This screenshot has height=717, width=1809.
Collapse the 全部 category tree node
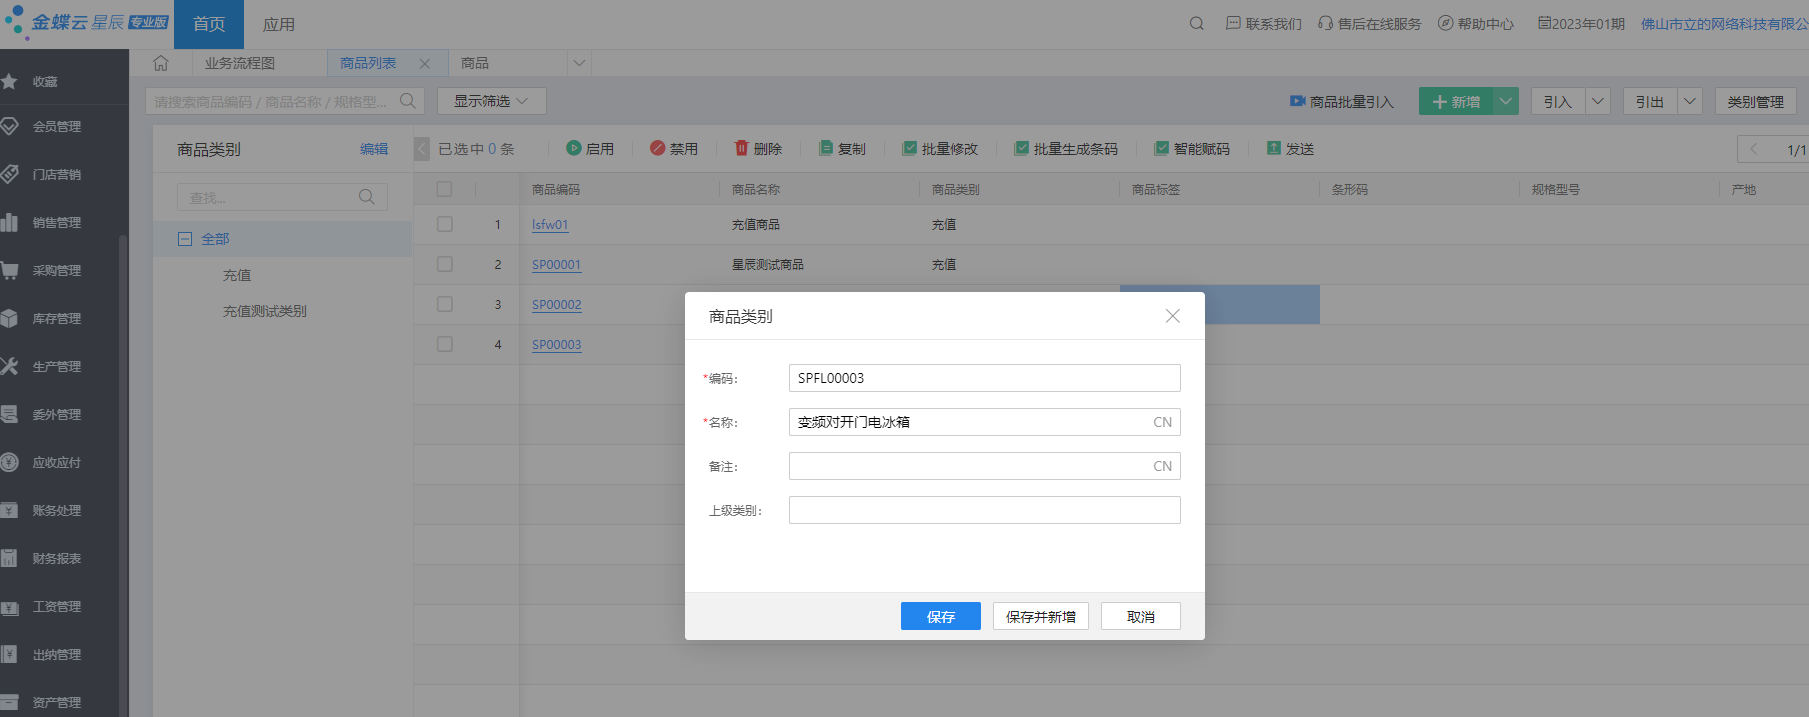[184, 239]
